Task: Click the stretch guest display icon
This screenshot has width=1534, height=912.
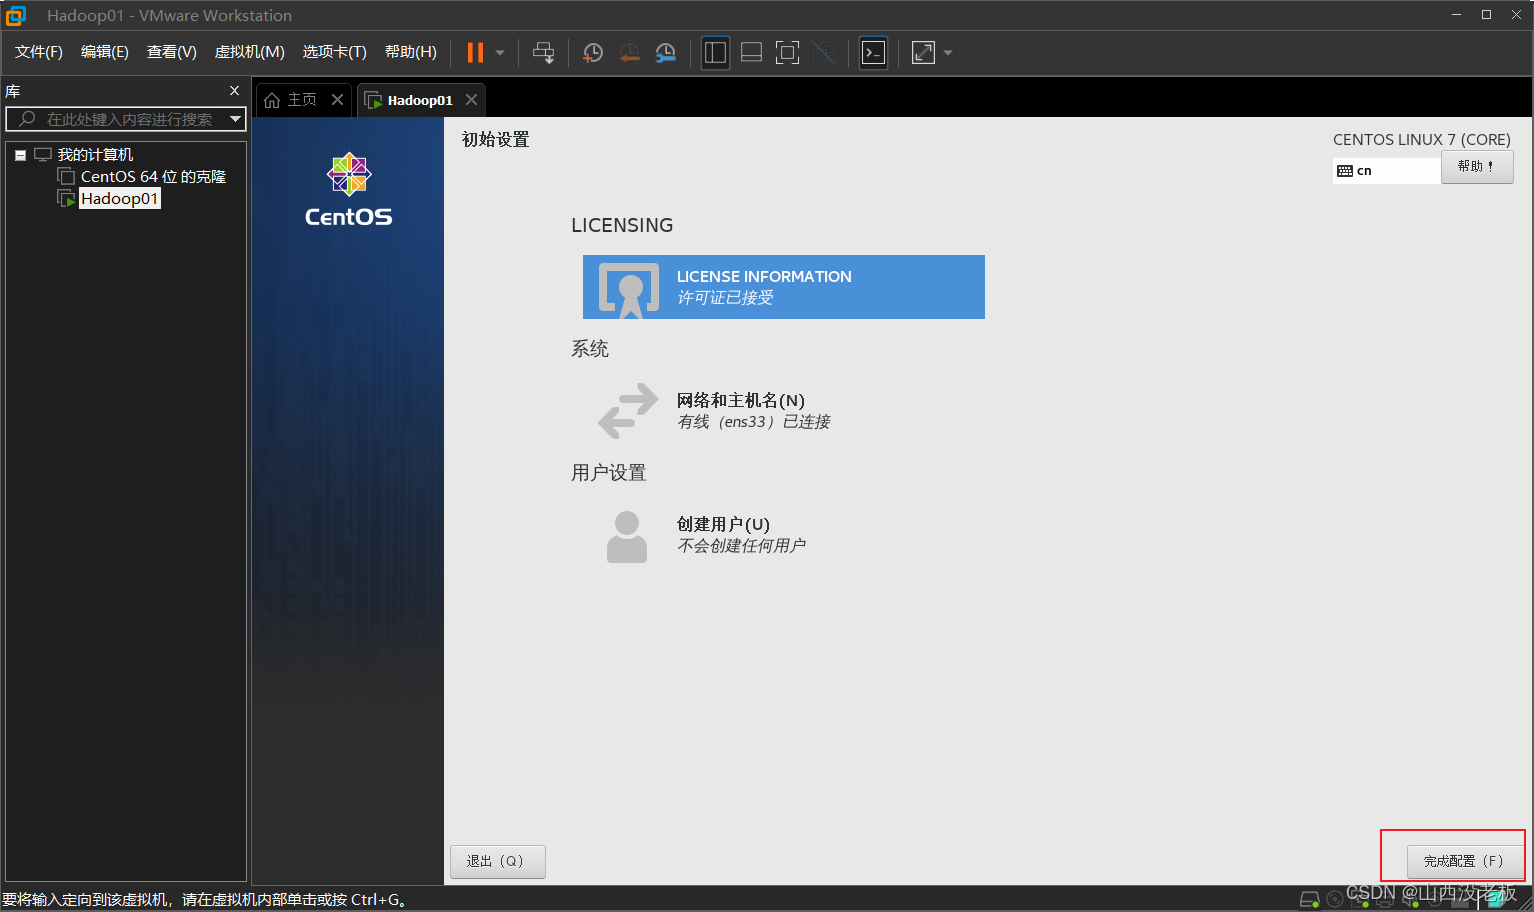Action: [923, 53]
